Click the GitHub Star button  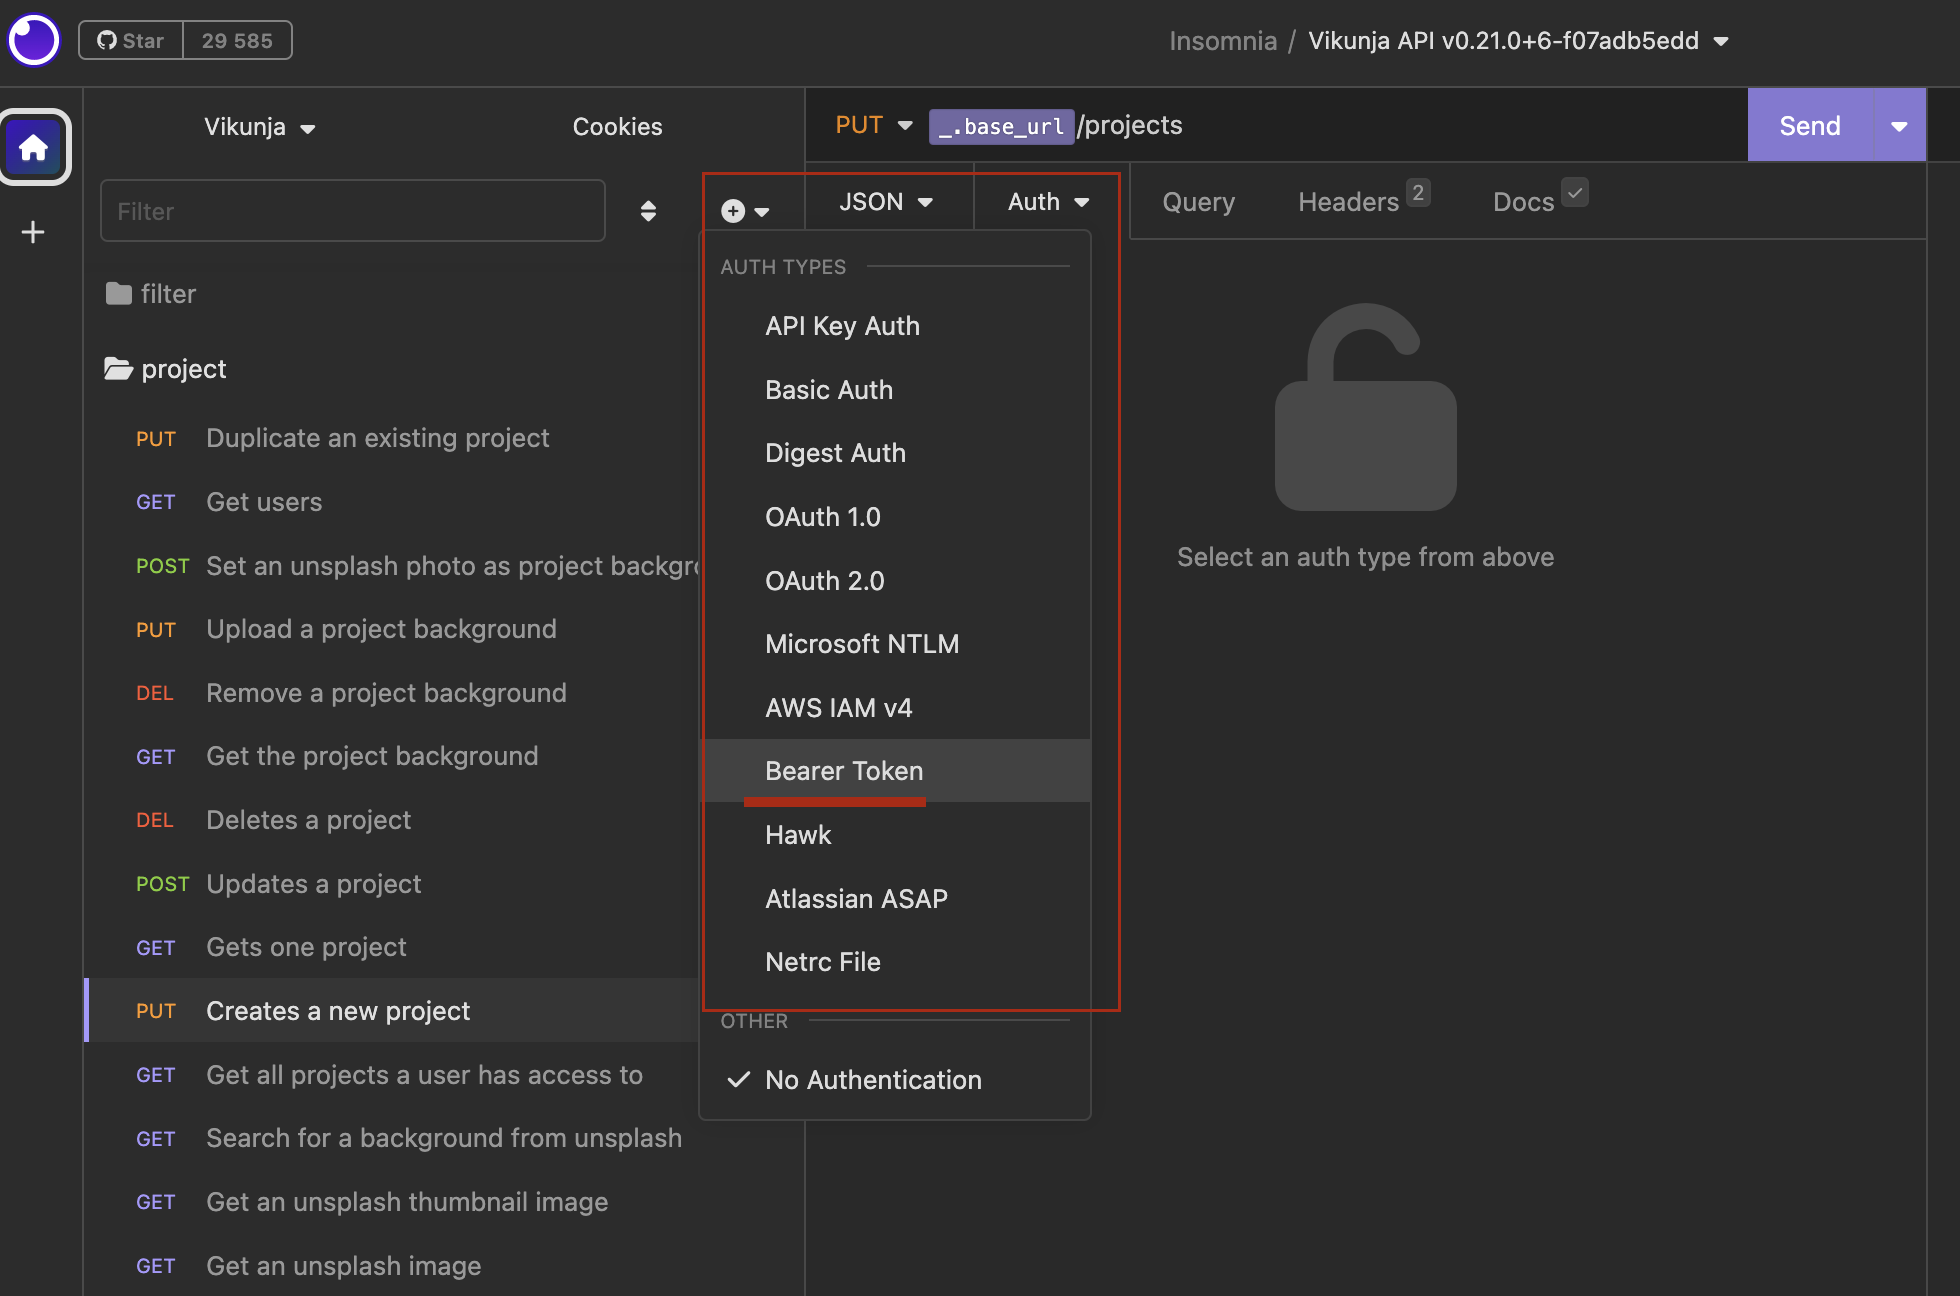[x=131, y=41]
